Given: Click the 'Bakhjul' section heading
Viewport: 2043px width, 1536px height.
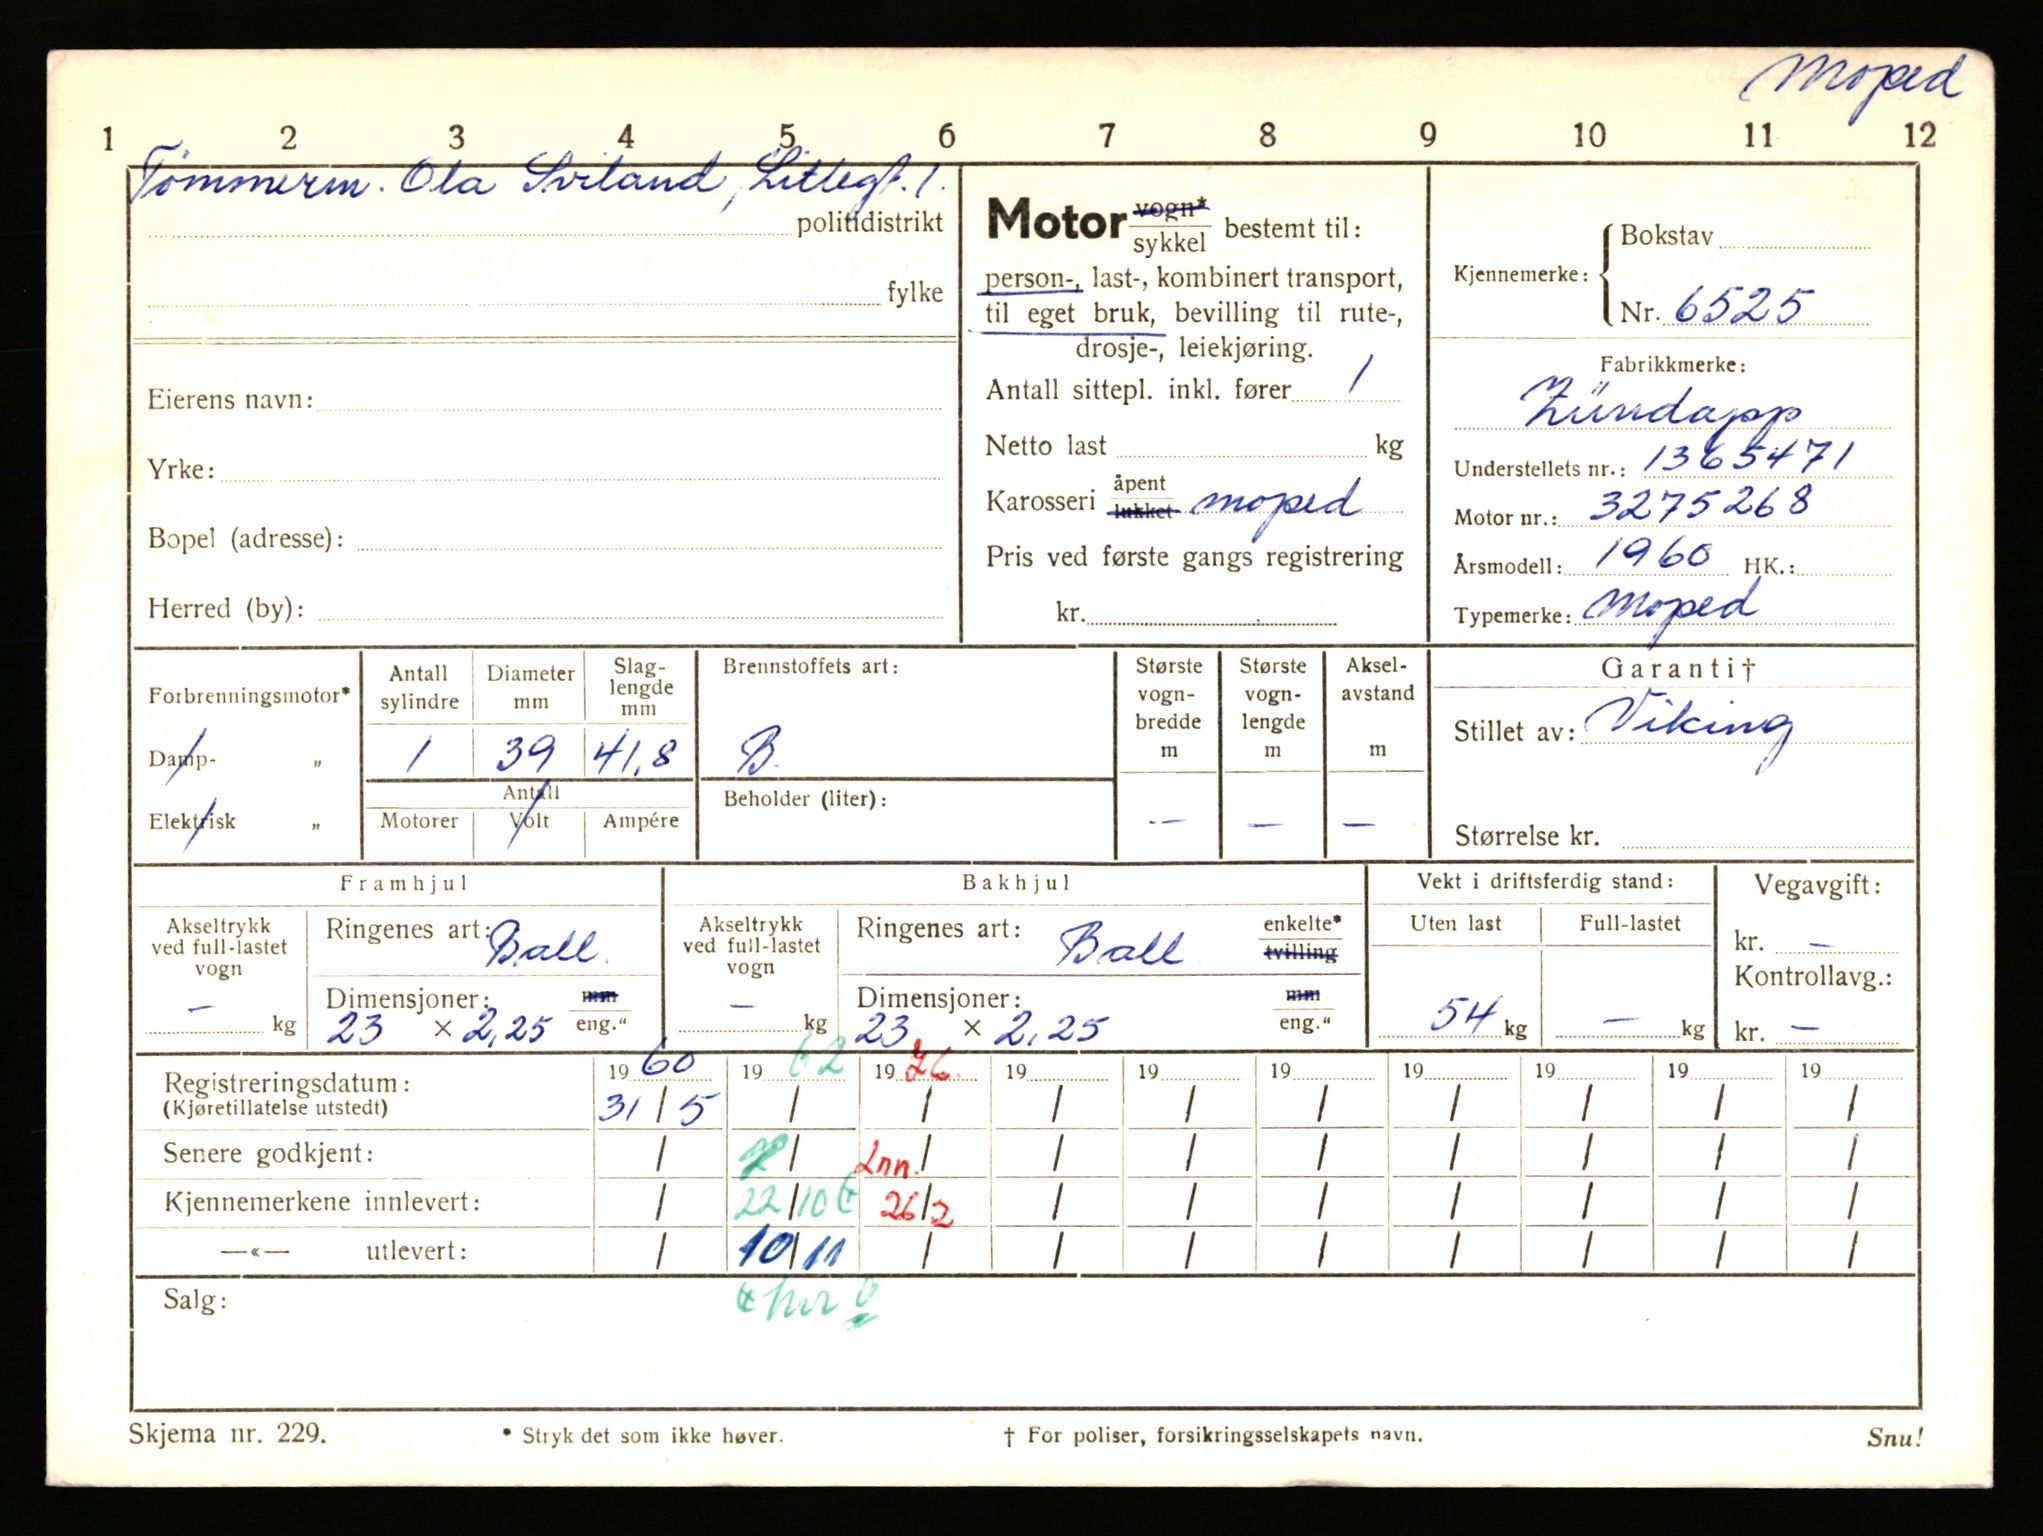Looking at the screenshot, I should click(x=1016, y=883).
